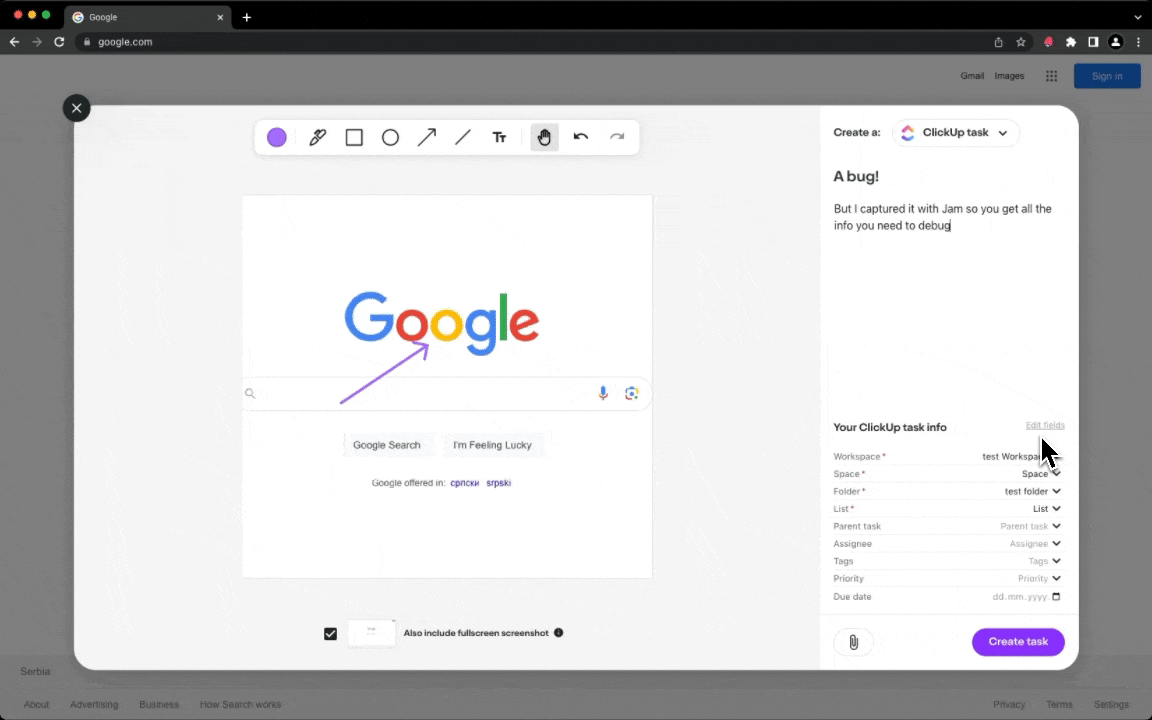Open the Advertising footer link
1152x720 pixels.
[94, 705]
